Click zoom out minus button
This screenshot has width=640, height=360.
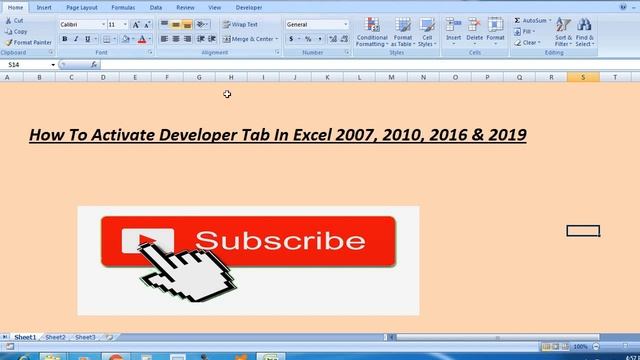coord(596,347)
